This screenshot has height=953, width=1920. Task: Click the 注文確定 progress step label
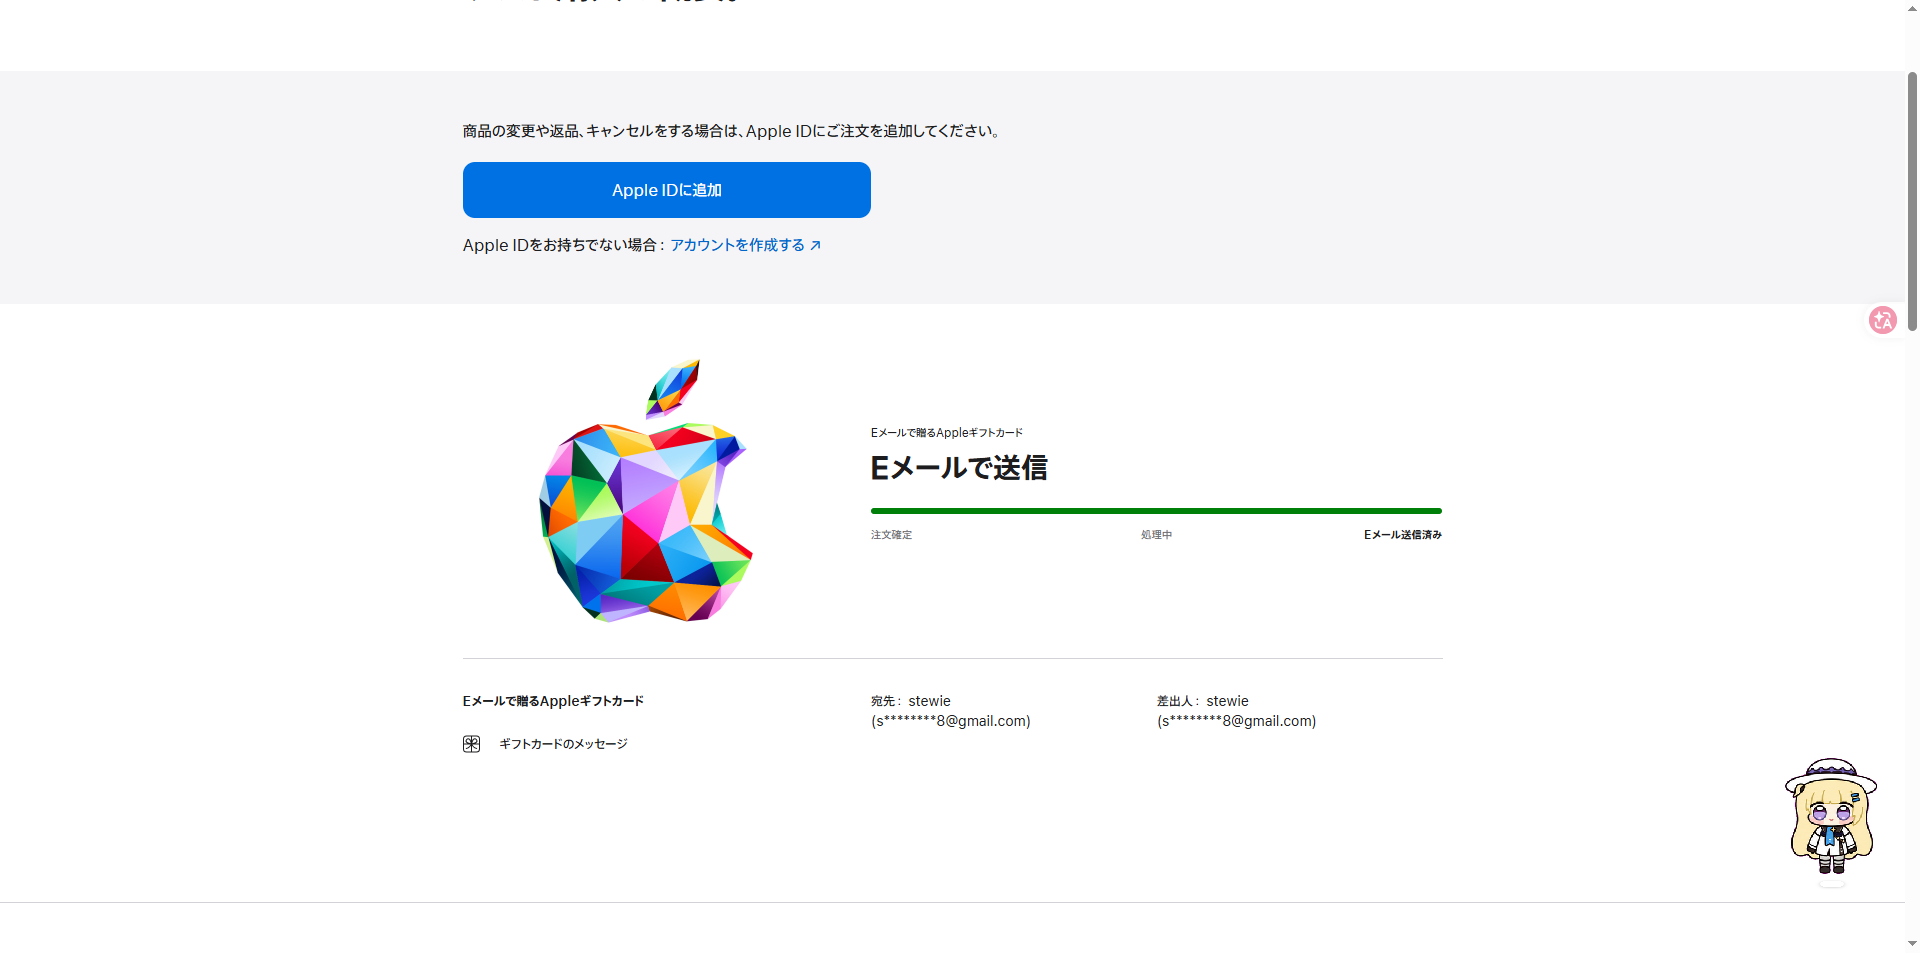click(x=891, y=535)
